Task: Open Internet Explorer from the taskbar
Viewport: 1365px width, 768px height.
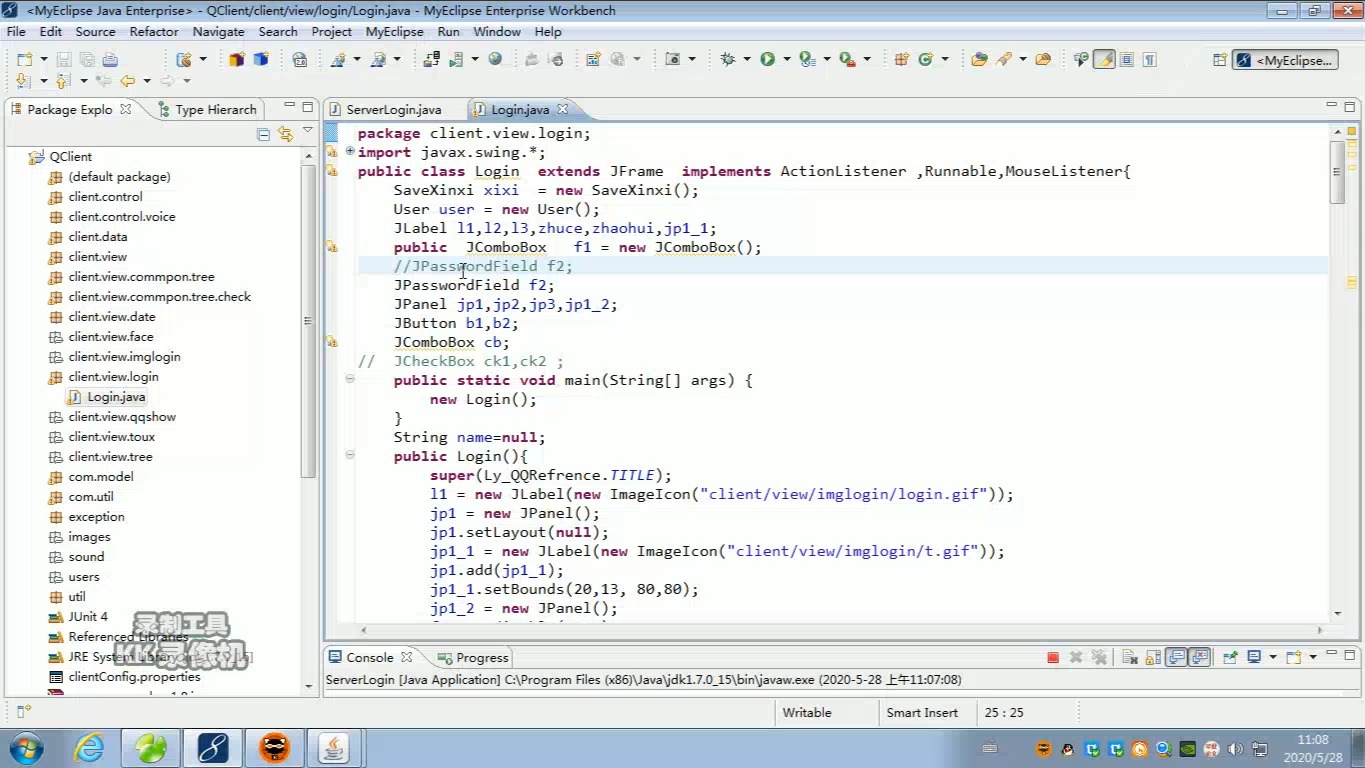Action: click(89, 747)
